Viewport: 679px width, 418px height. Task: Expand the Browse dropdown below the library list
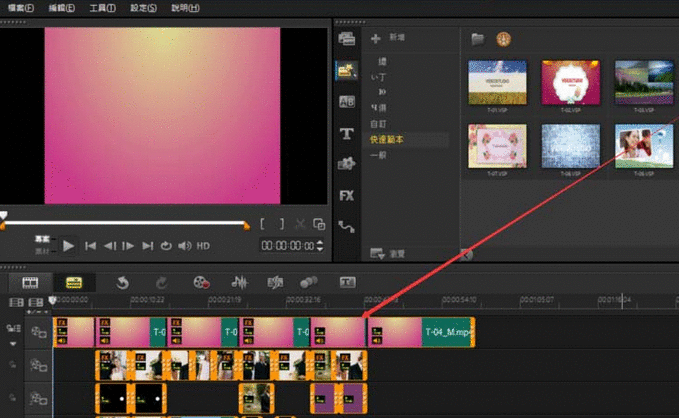[x=378, y=254]
